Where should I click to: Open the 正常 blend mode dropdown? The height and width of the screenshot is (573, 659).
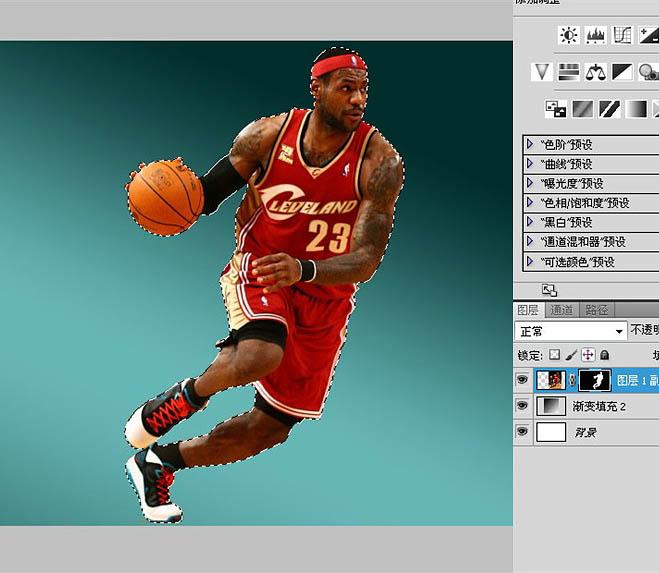coord(571,331)
